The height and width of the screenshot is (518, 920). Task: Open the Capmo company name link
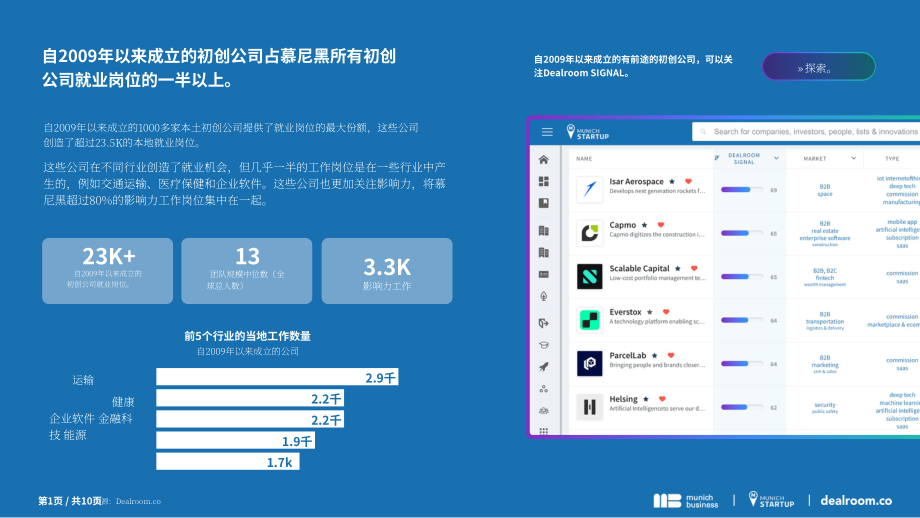[623, 225]
